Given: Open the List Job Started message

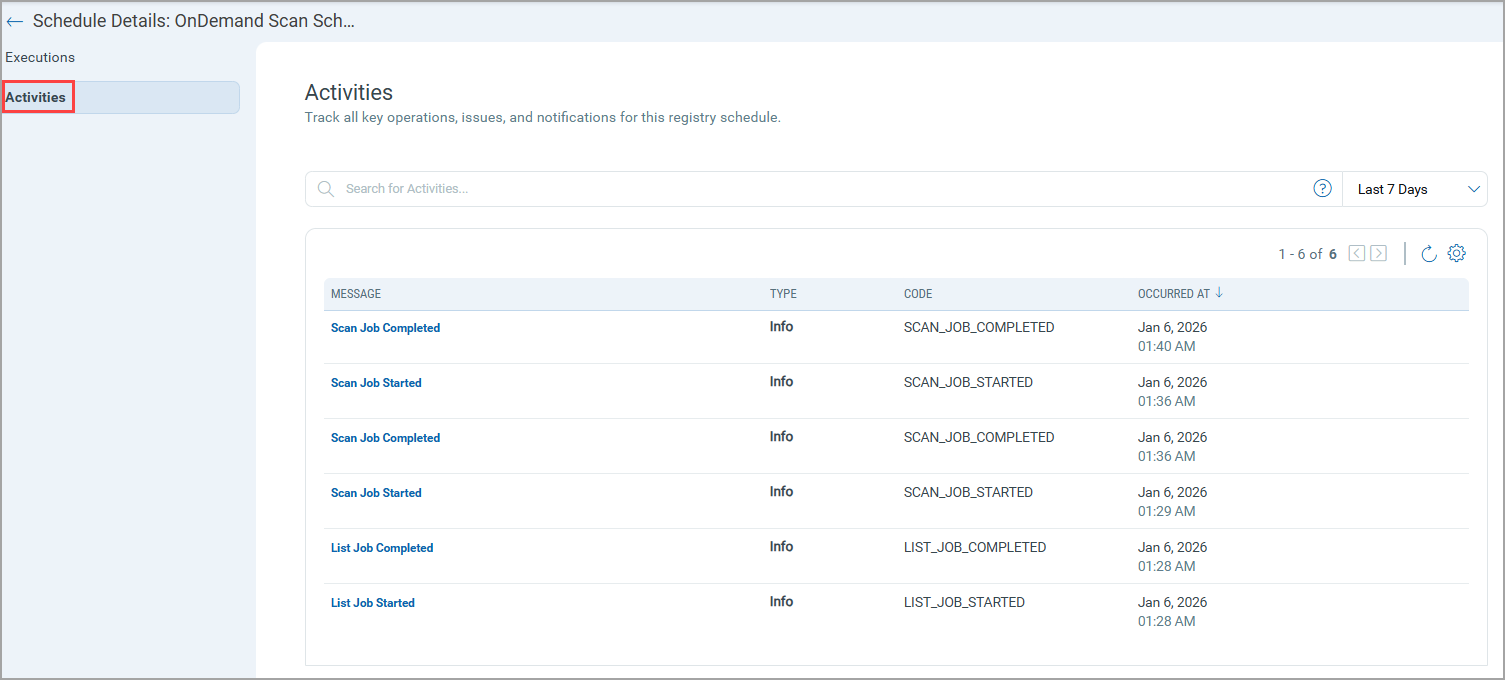Looking at the screenshot, I should point(372,603).
